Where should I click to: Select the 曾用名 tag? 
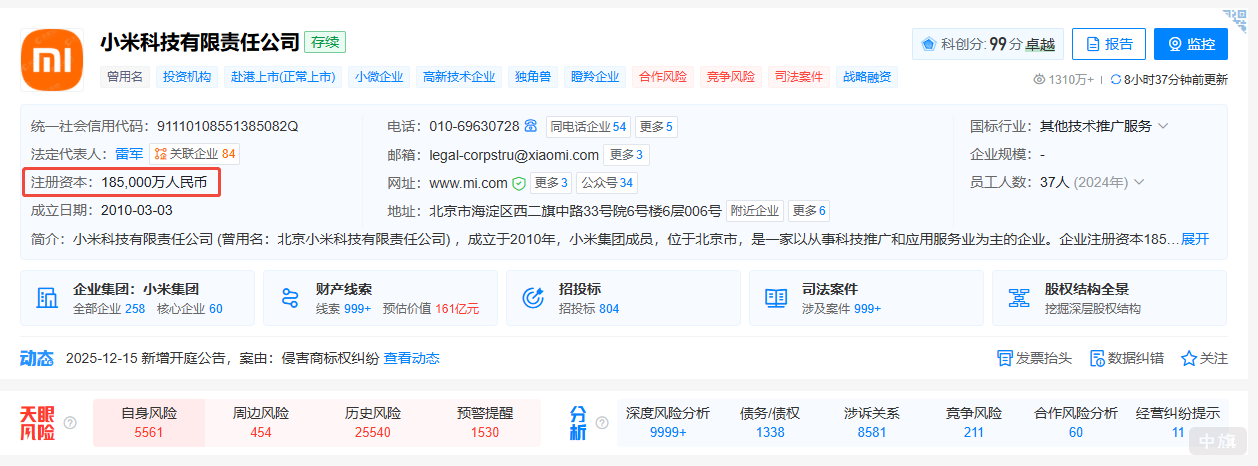(125, 76)
